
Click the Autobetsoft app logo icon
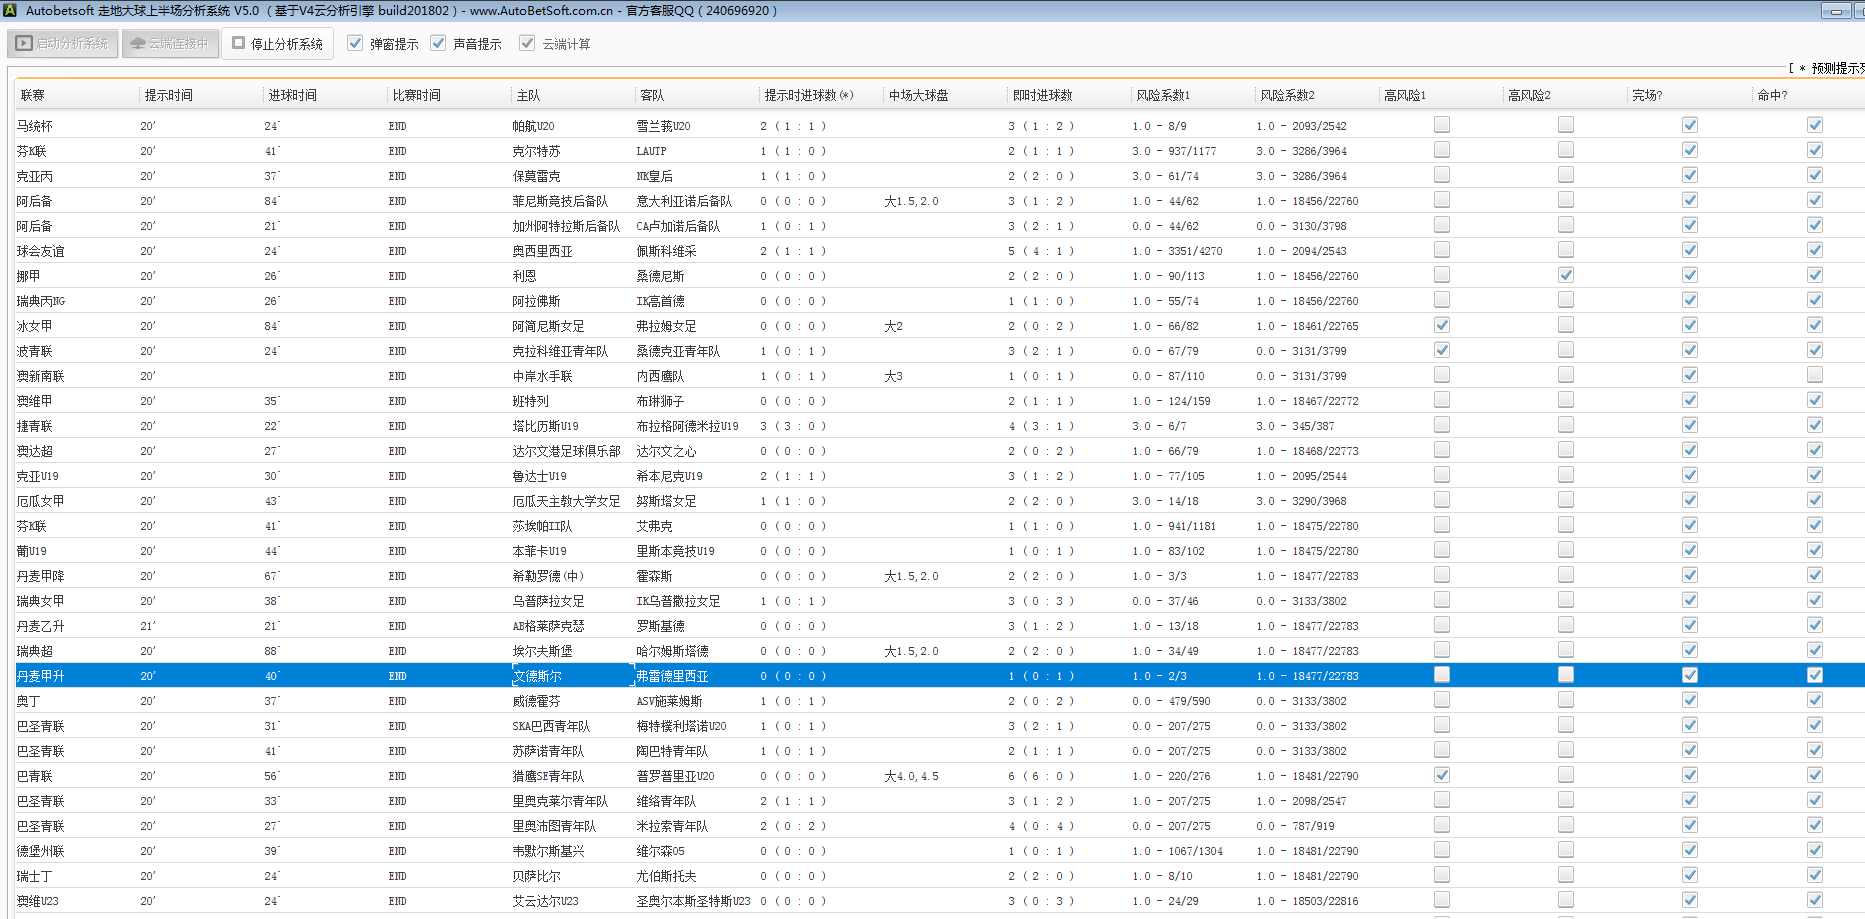(x=10, y=11)
